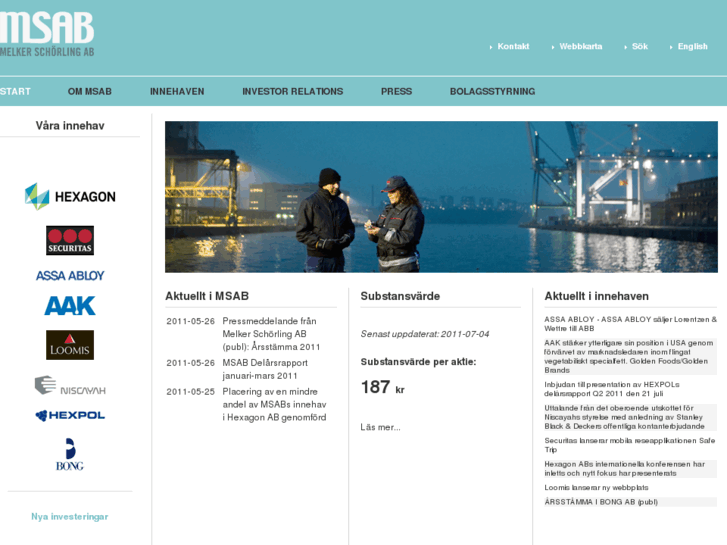Select the Aktuellt i MSAB heading

coord(207,296)
